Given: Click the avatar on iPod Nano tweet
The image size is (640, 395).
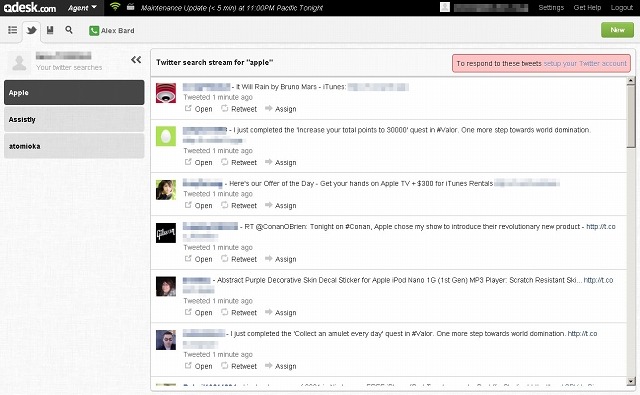Looking at the screenshot, I should 166,286.
